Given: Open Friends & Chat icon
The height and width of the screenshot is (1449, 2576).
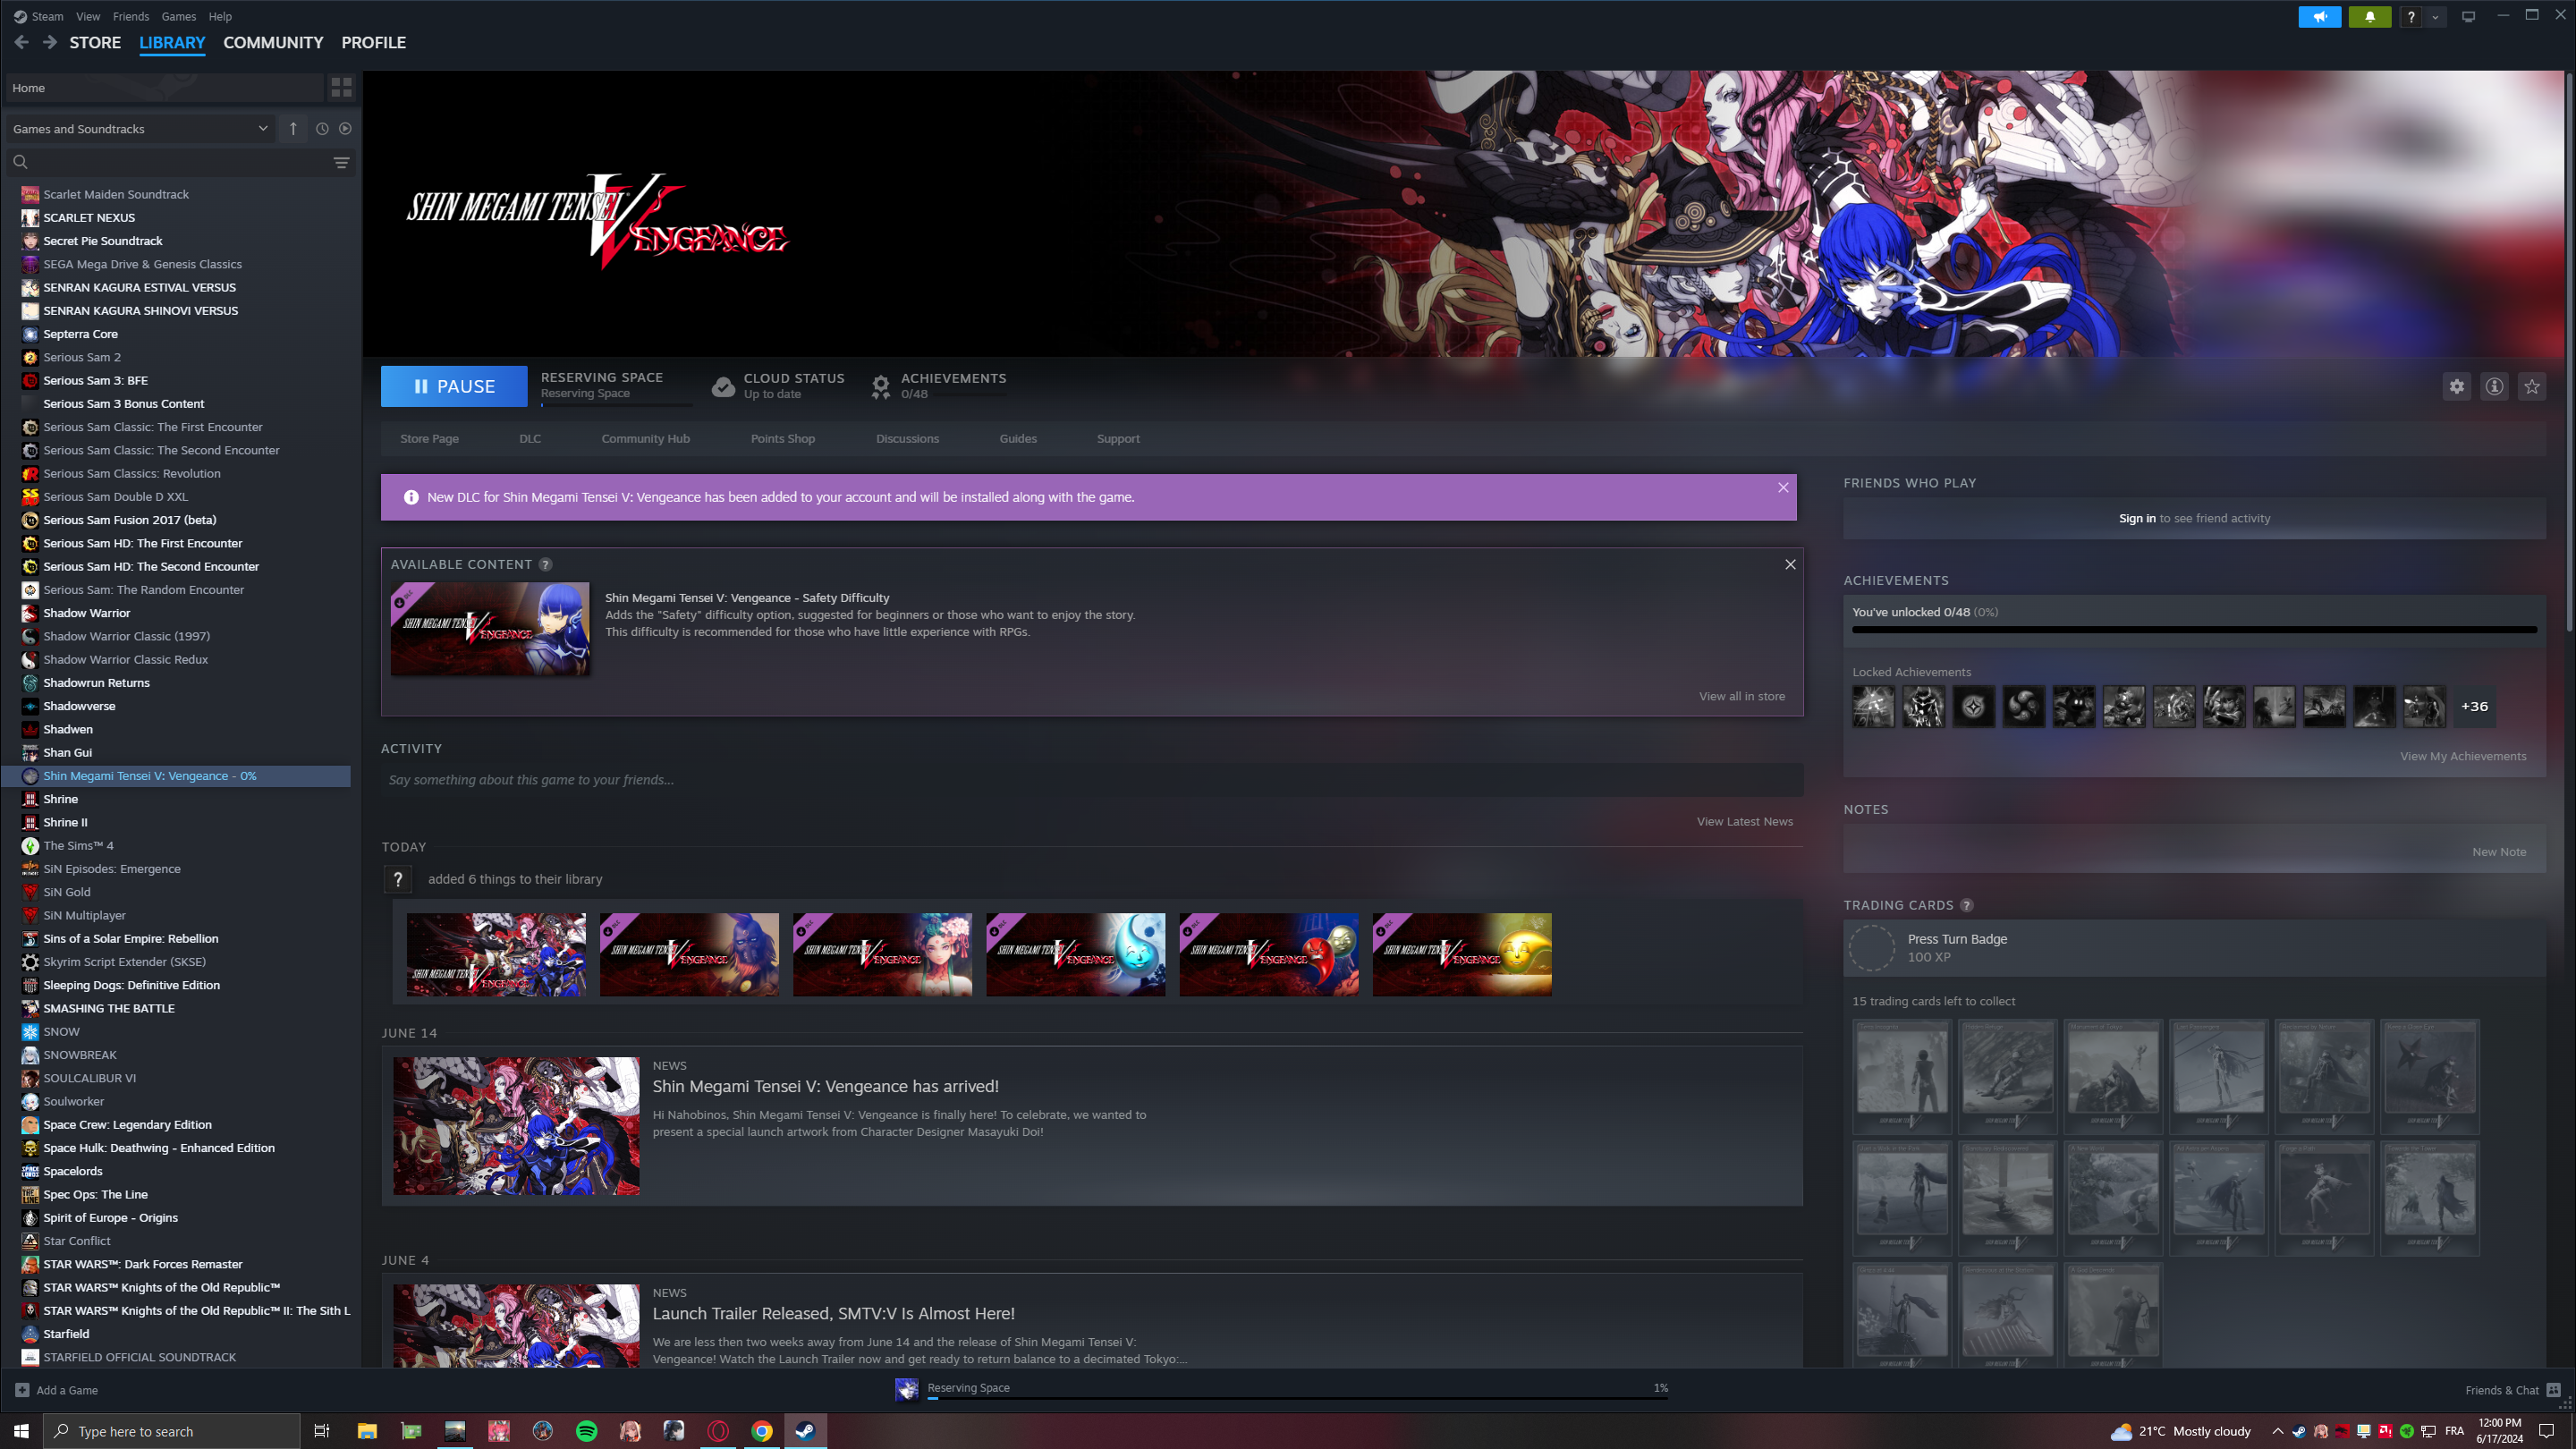Looking at the screenshot, I should pyautogui.click(x=2553, y=1390).
